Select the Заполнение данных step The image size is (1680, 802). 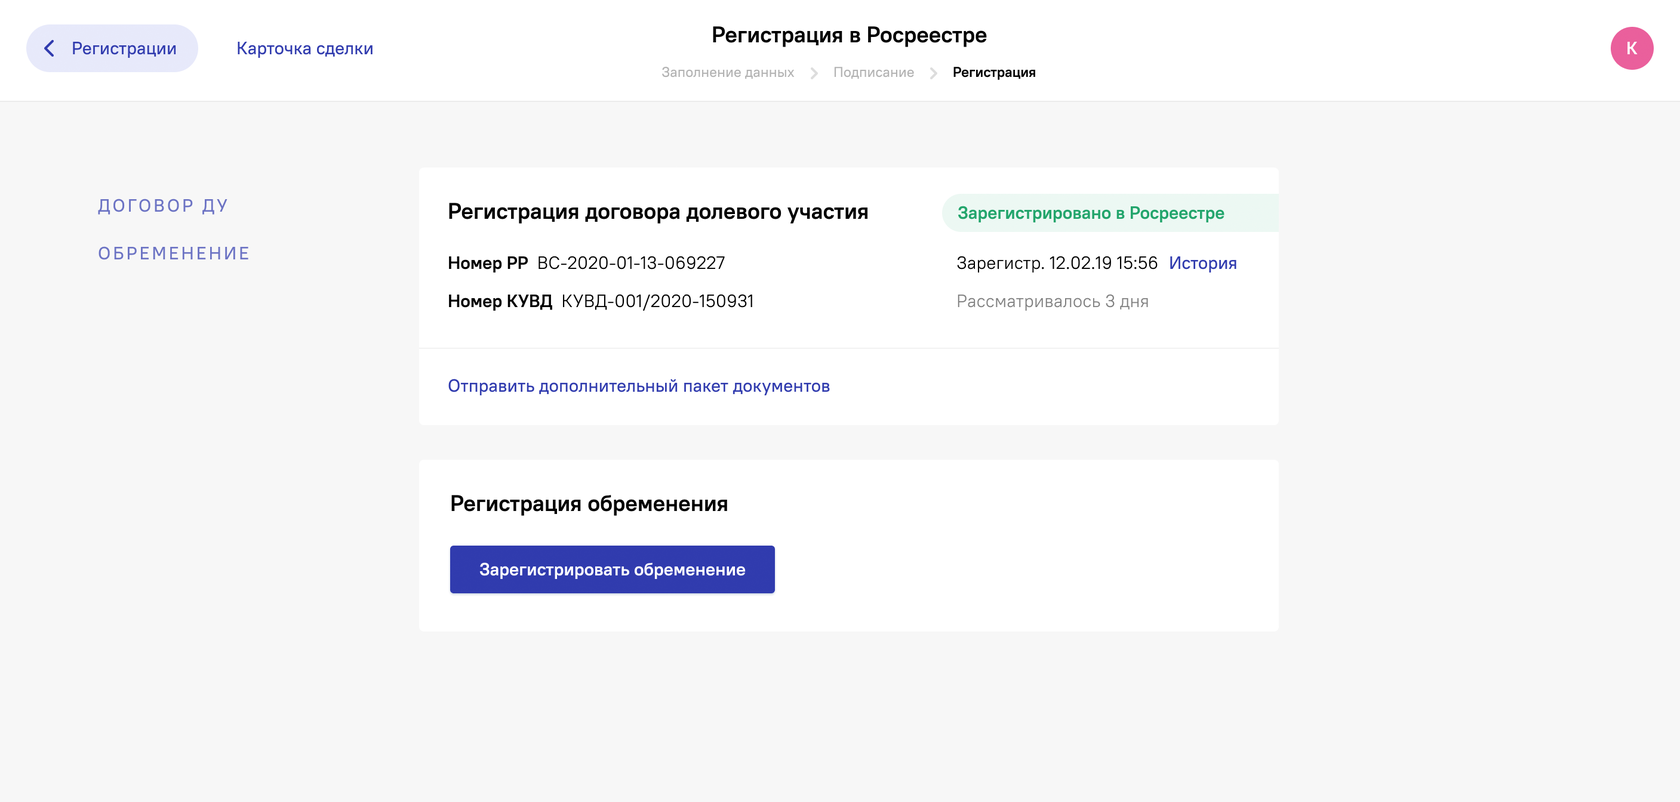pos(727,72)
